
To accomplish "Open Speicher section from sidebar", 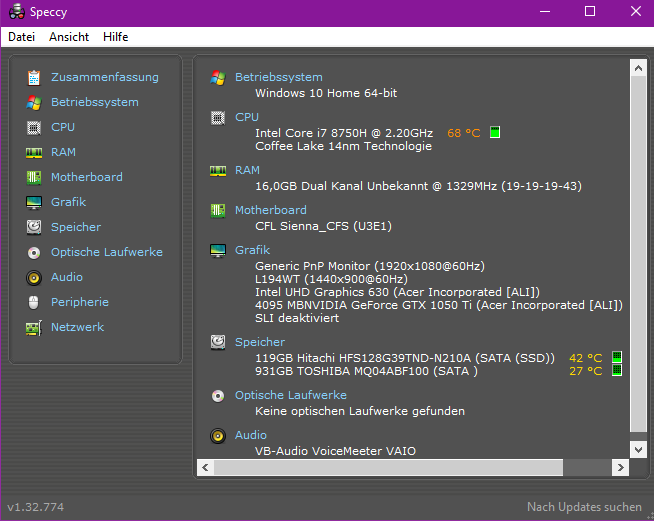I will 76,227.
